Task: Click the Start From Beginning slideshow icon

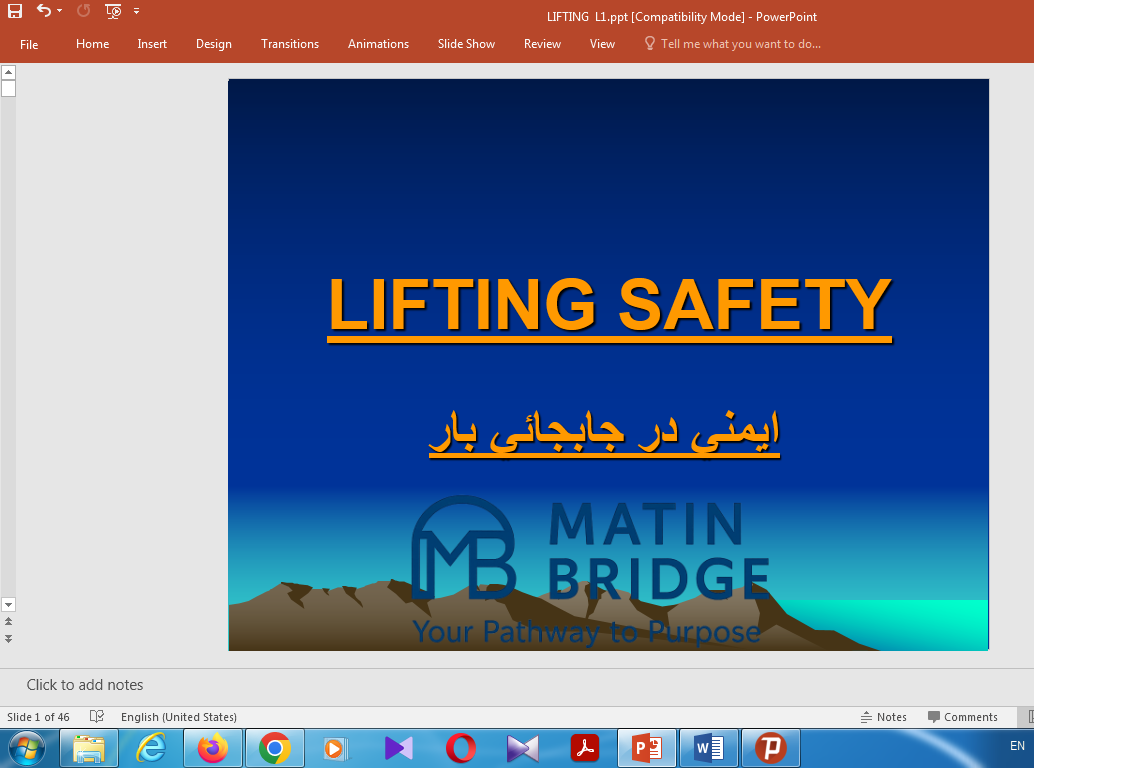Action: click(x=113, y=11)
